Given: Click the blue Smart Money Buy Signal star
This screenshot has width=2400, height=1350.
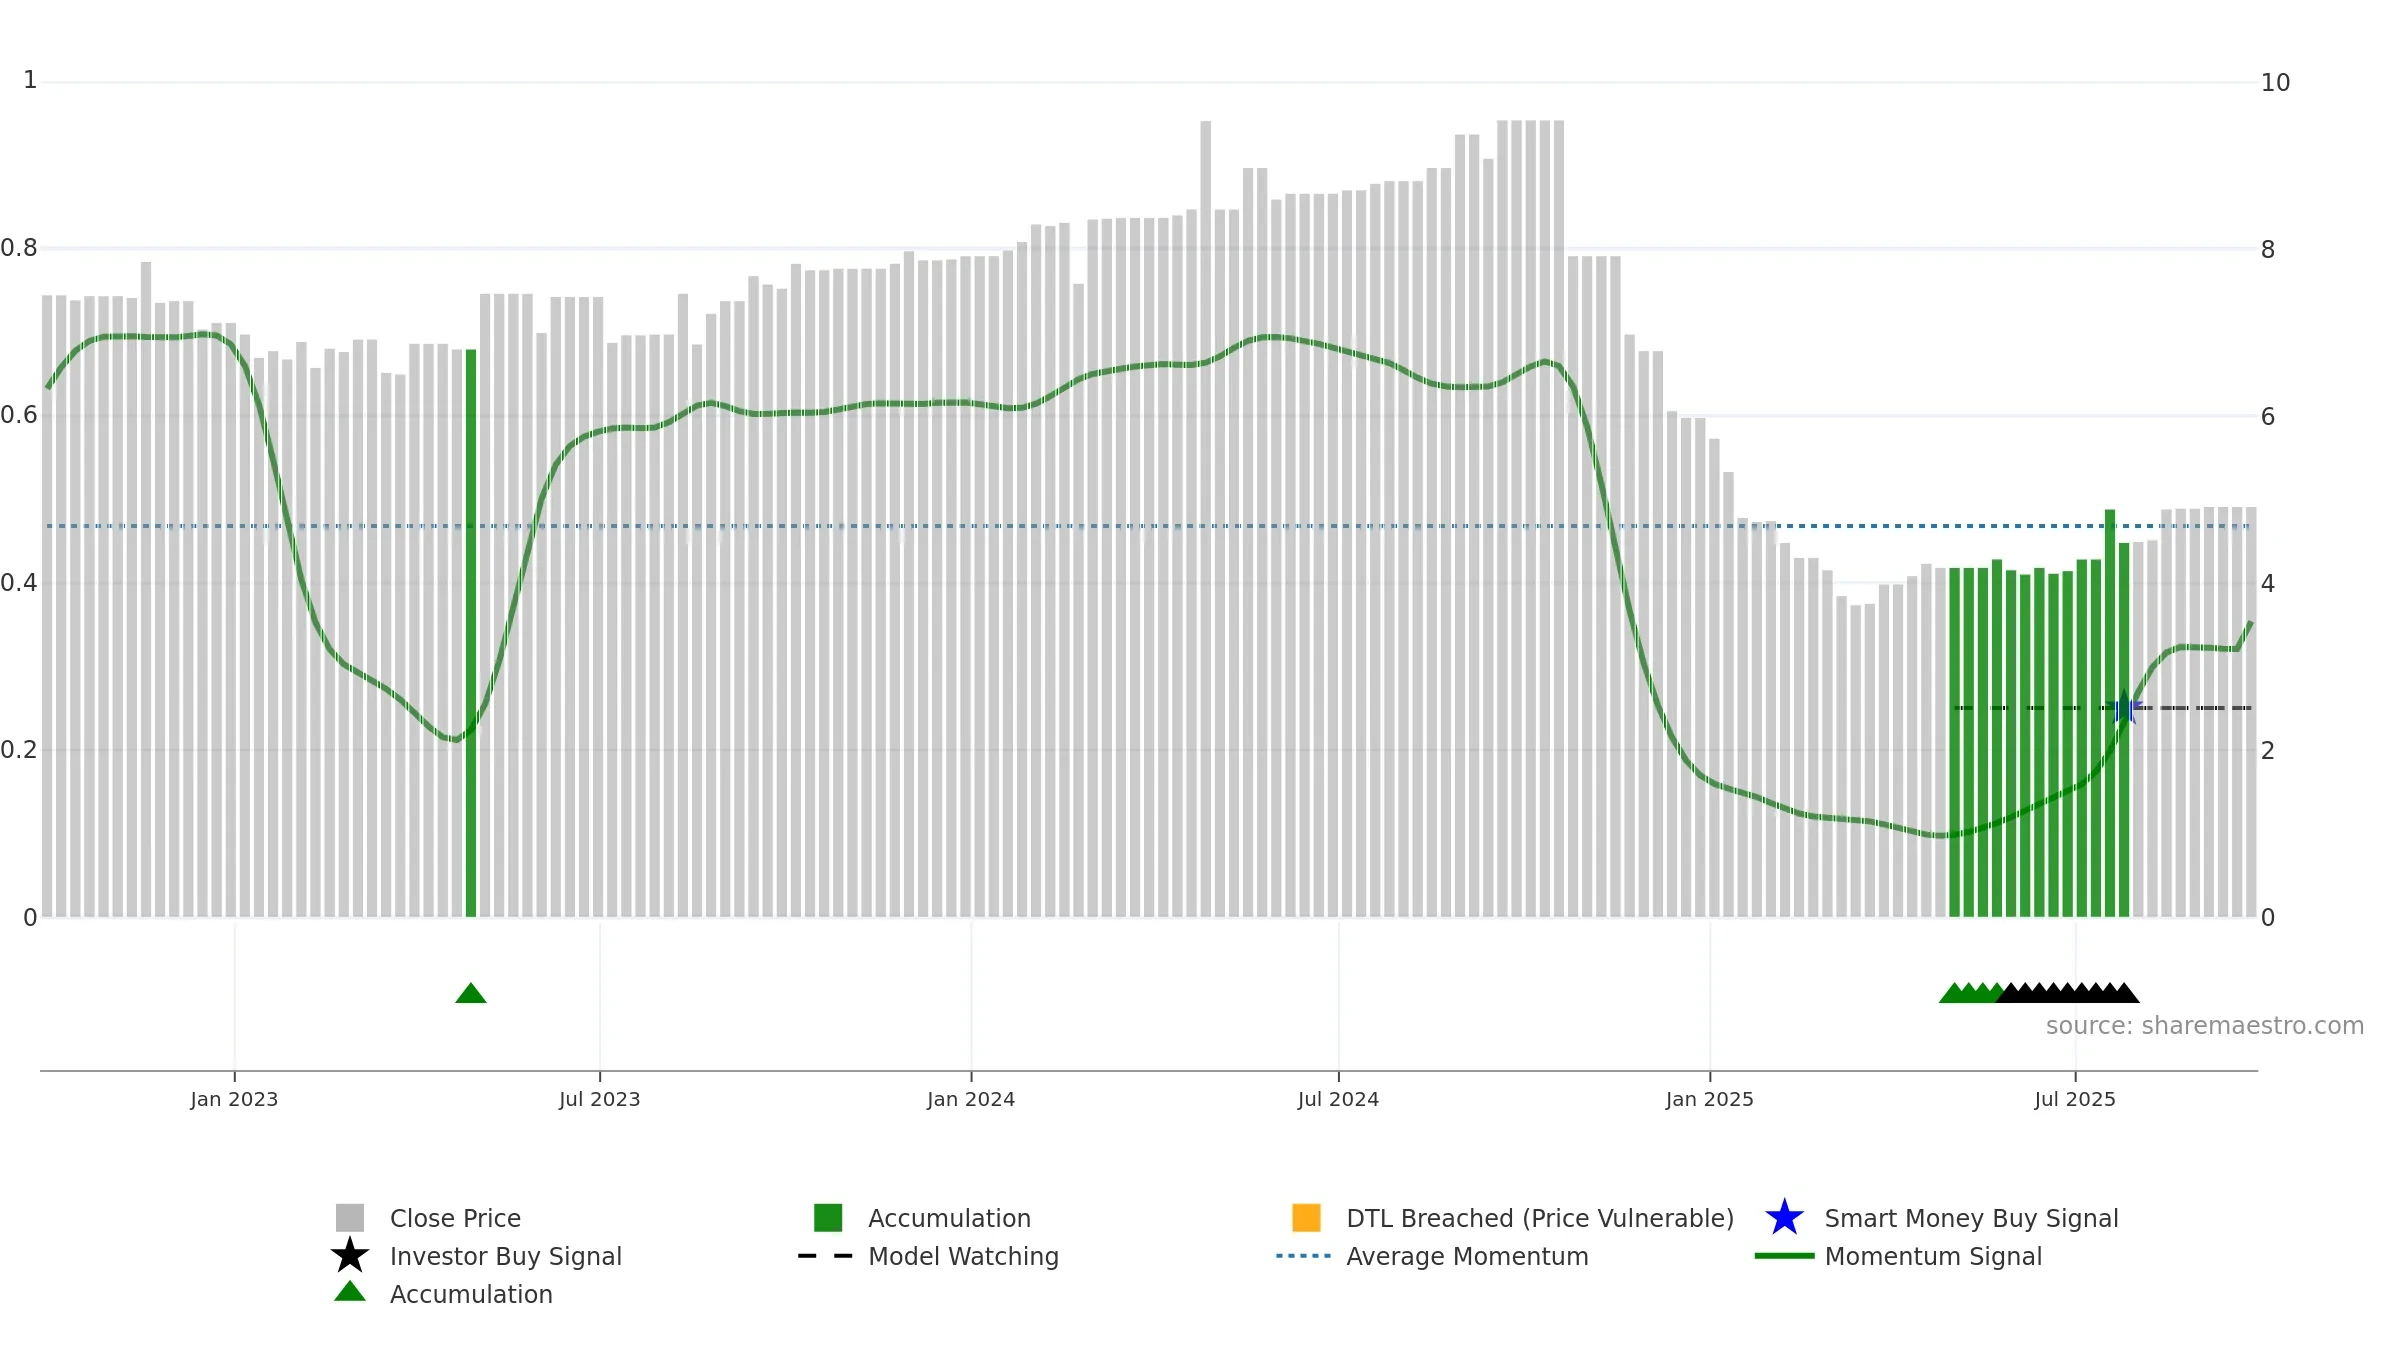Looking at the screenshot, I should tap(1784, 1218).
